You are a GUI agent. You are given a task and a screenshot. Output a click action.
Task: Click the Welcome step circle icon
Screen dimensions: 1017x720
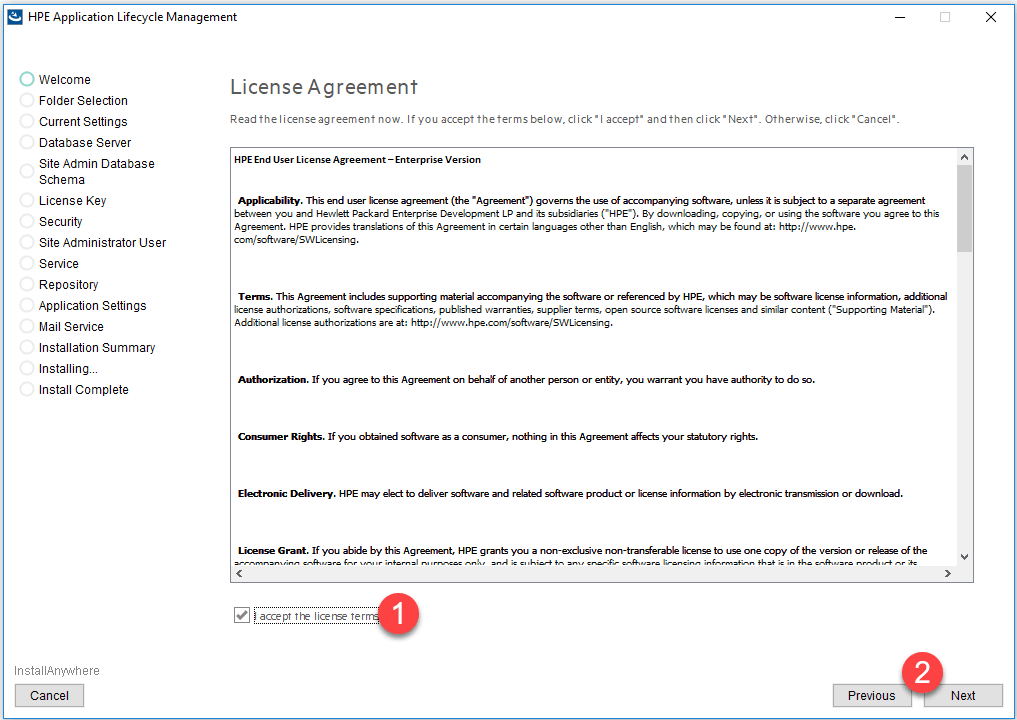pos(27,80)
